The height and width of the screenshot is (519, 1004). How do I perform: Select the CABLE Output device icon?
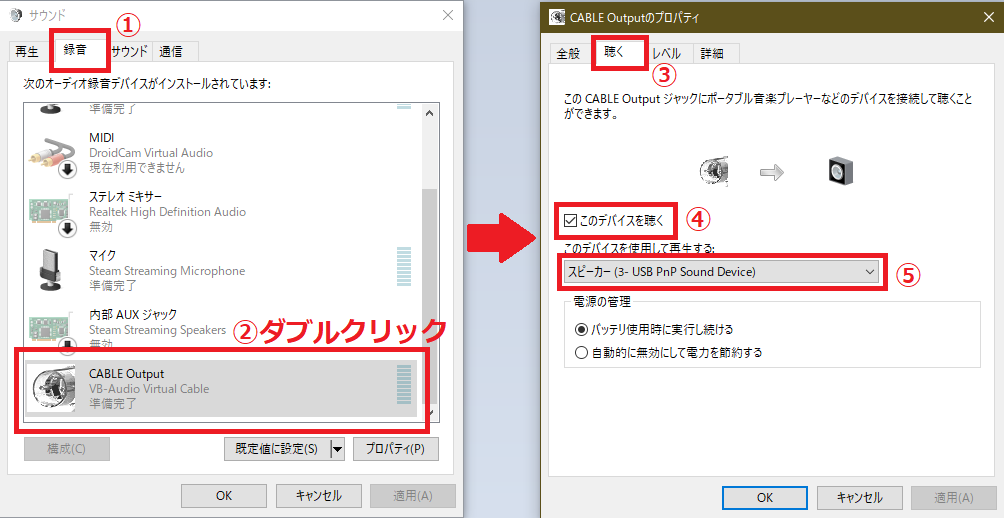tap(53, 388)
